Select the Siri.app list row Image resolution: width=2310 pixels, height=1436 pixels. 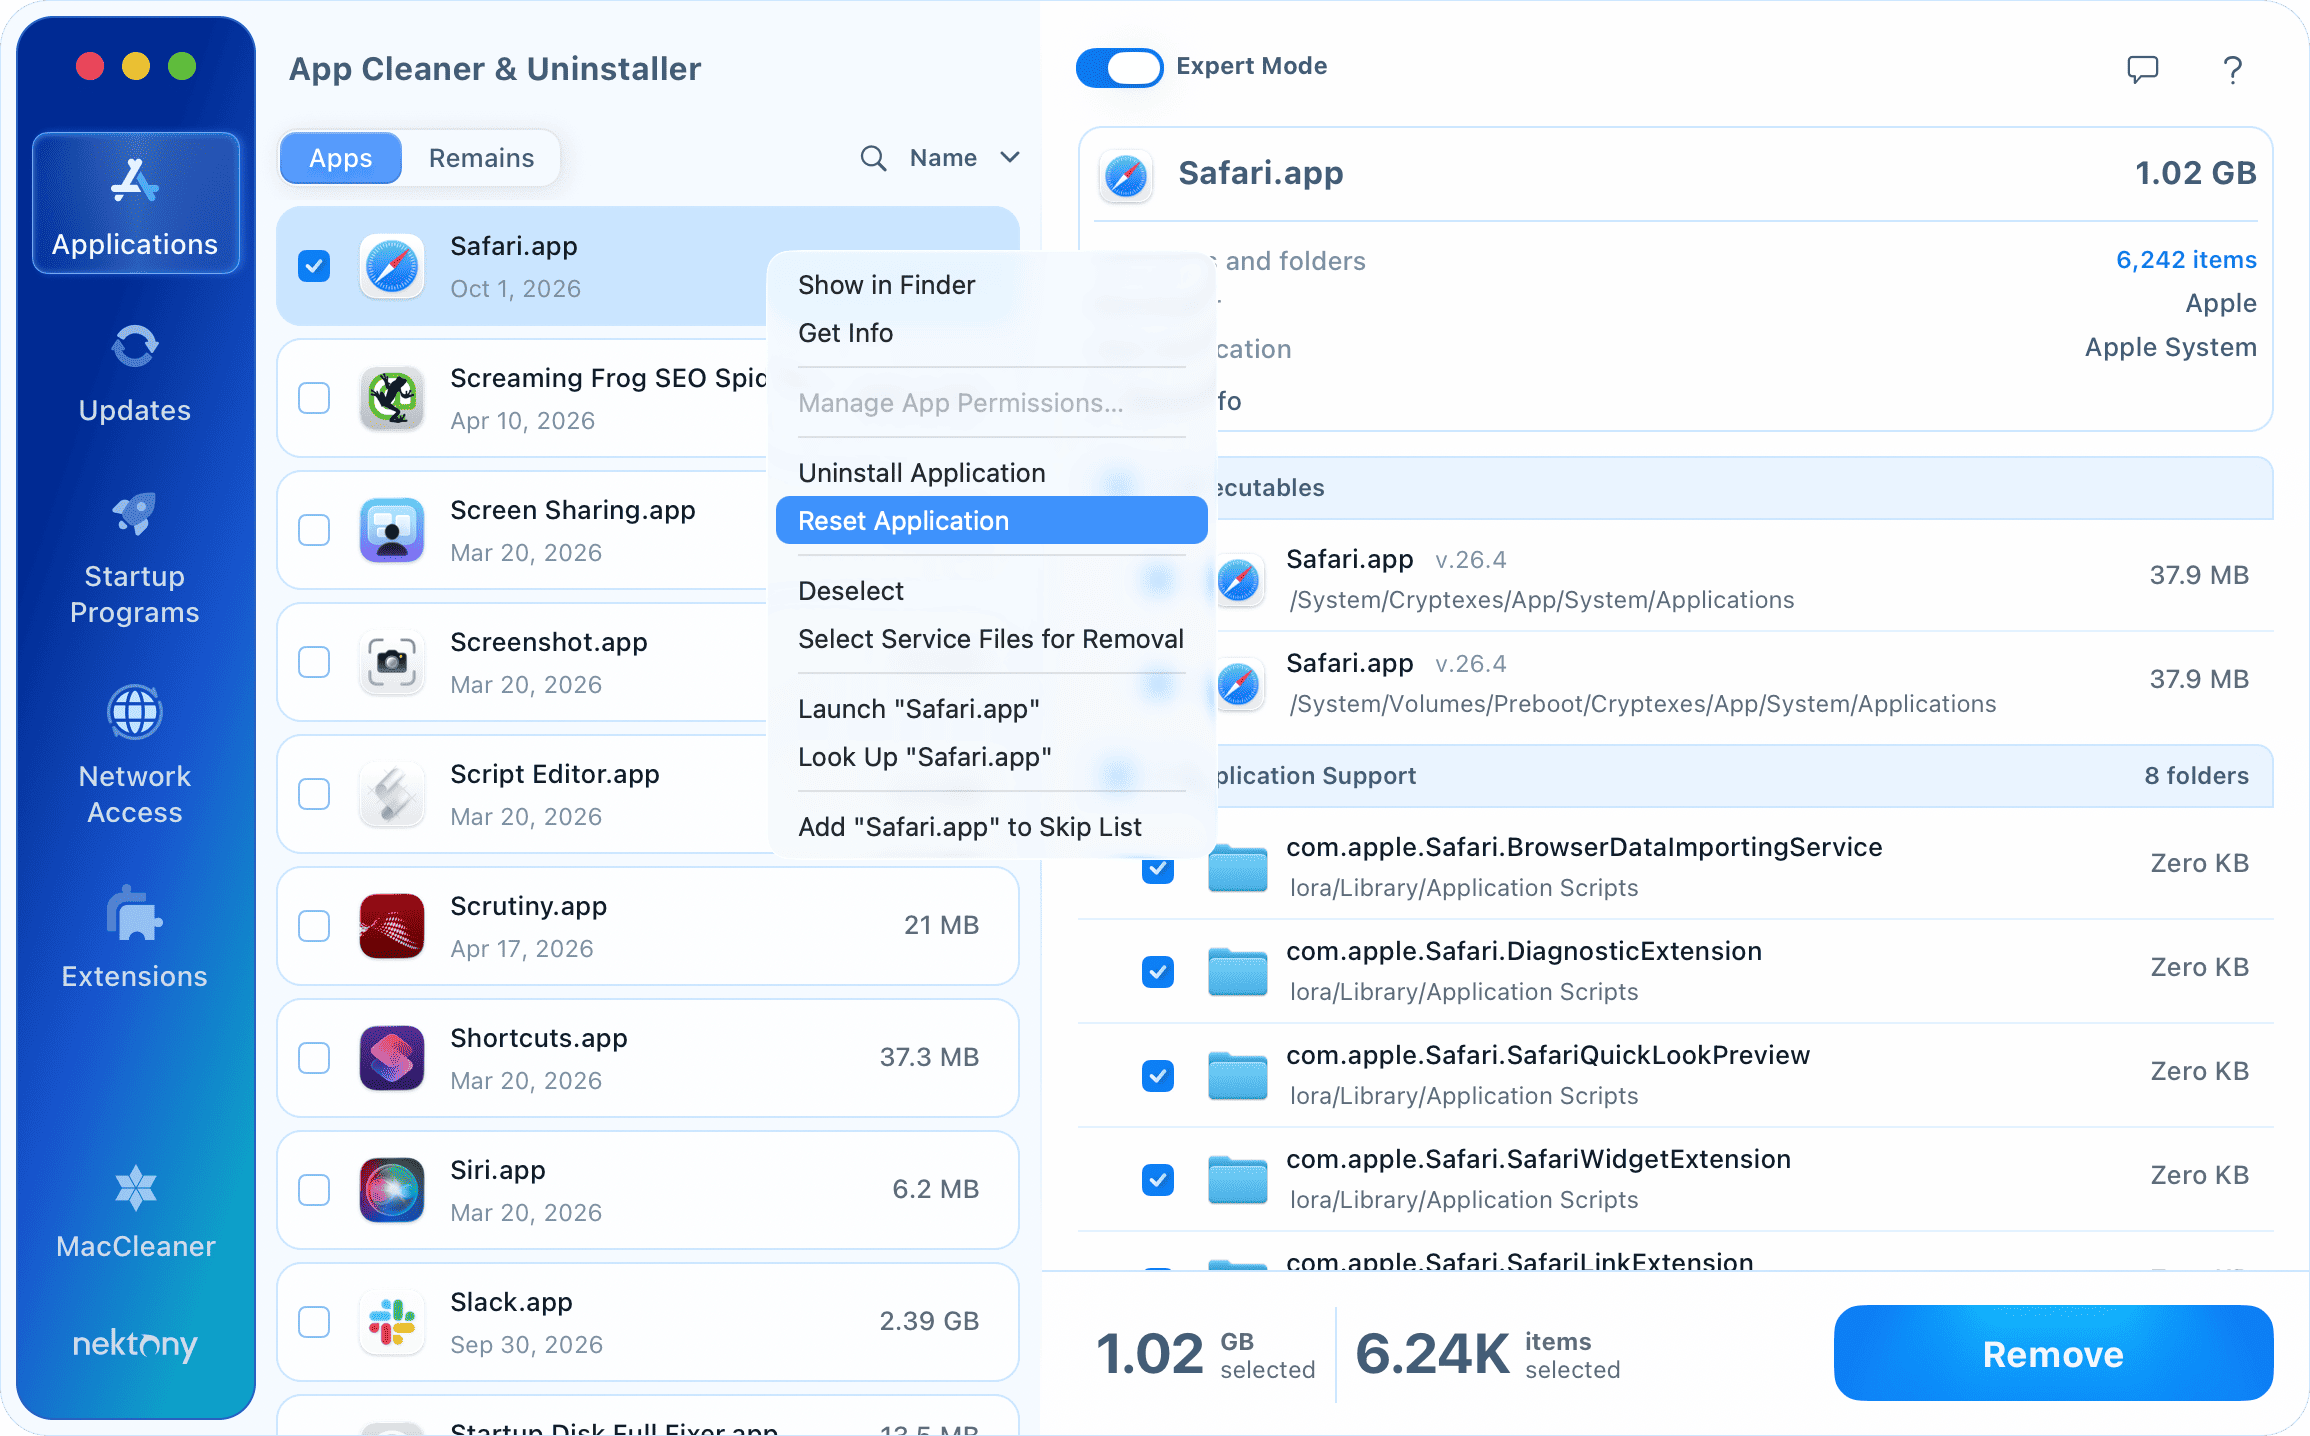pyautogui.click(x=647, y=1190)
